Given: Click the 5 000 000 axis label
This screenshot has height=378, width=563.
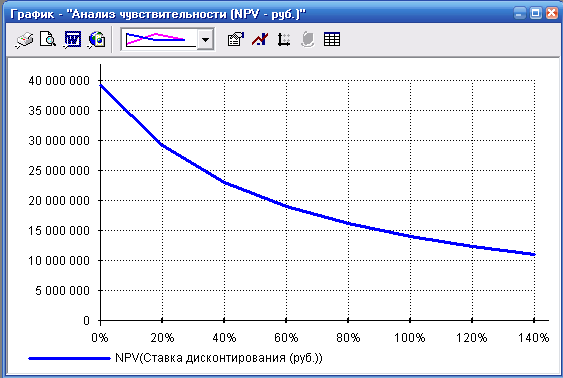Looking at the screenshot, I should (62, 290).
